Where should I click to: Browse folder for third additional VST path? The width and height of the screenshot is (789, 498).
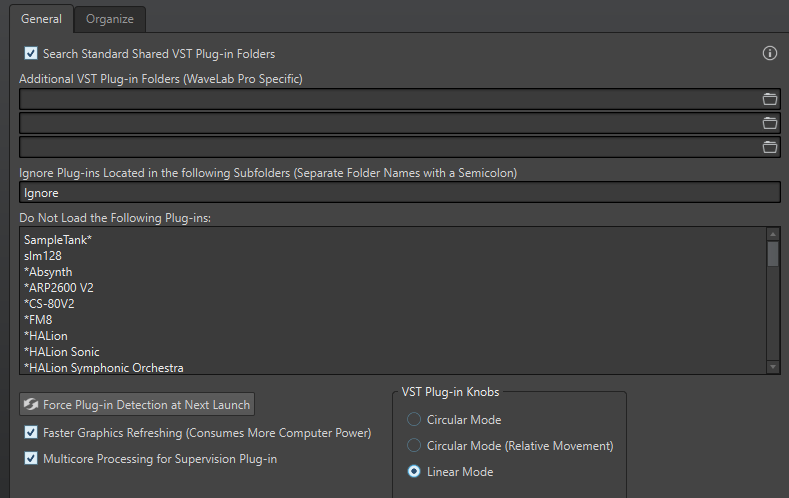[769, 147]
